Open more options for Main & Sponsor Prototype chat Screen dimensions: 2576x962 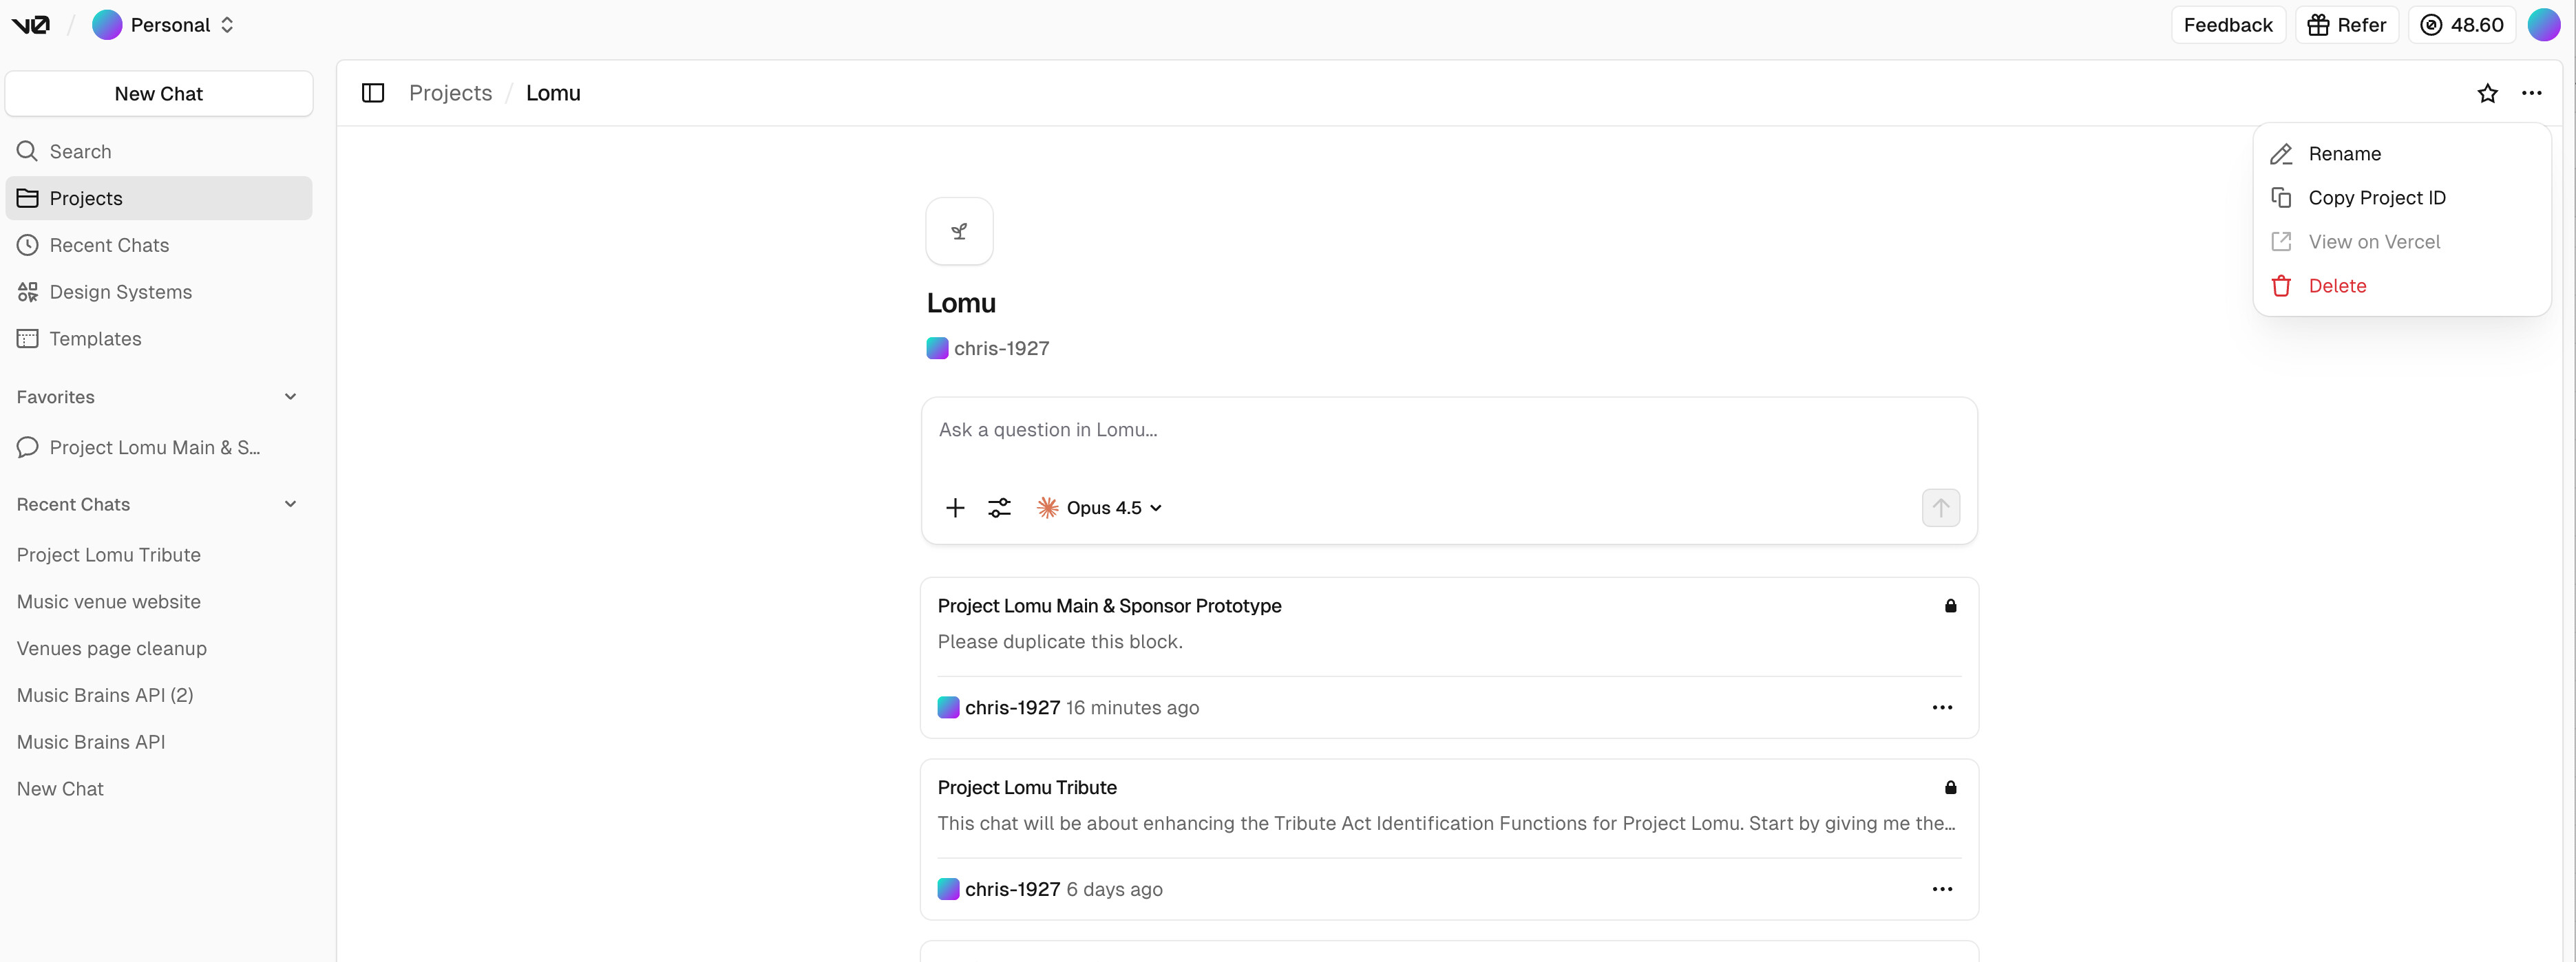[x=1942, y=707]
